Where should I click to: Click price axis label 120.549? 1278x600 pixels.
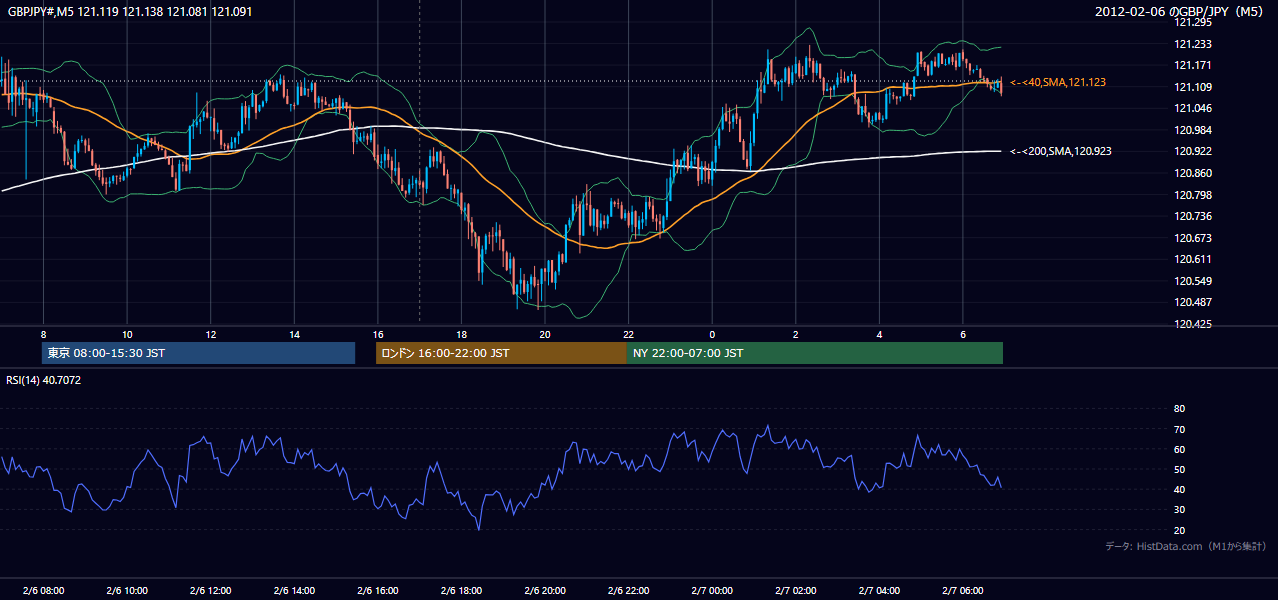[1192, 281]
